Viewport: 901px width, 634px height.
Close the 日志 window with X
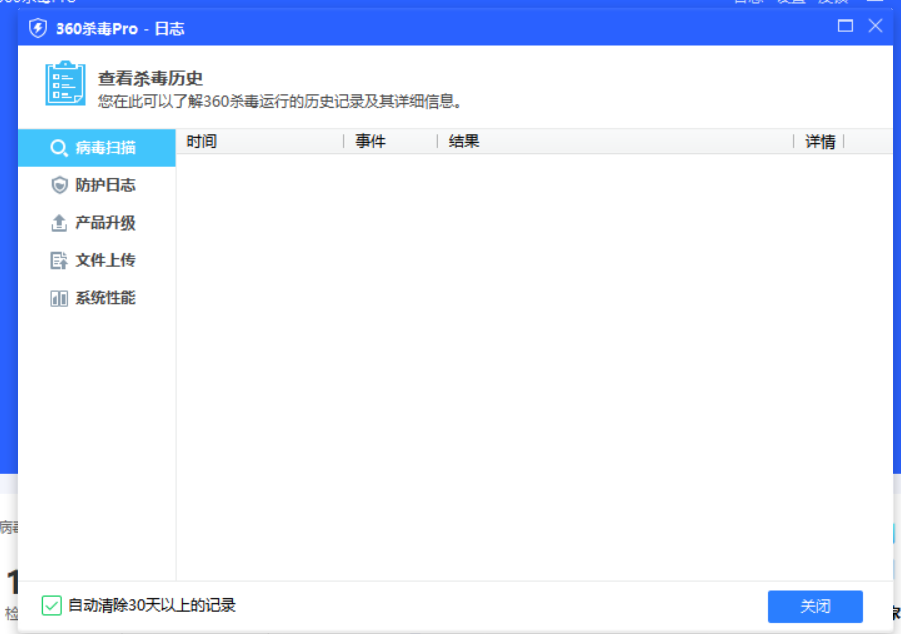click(875, 26)
